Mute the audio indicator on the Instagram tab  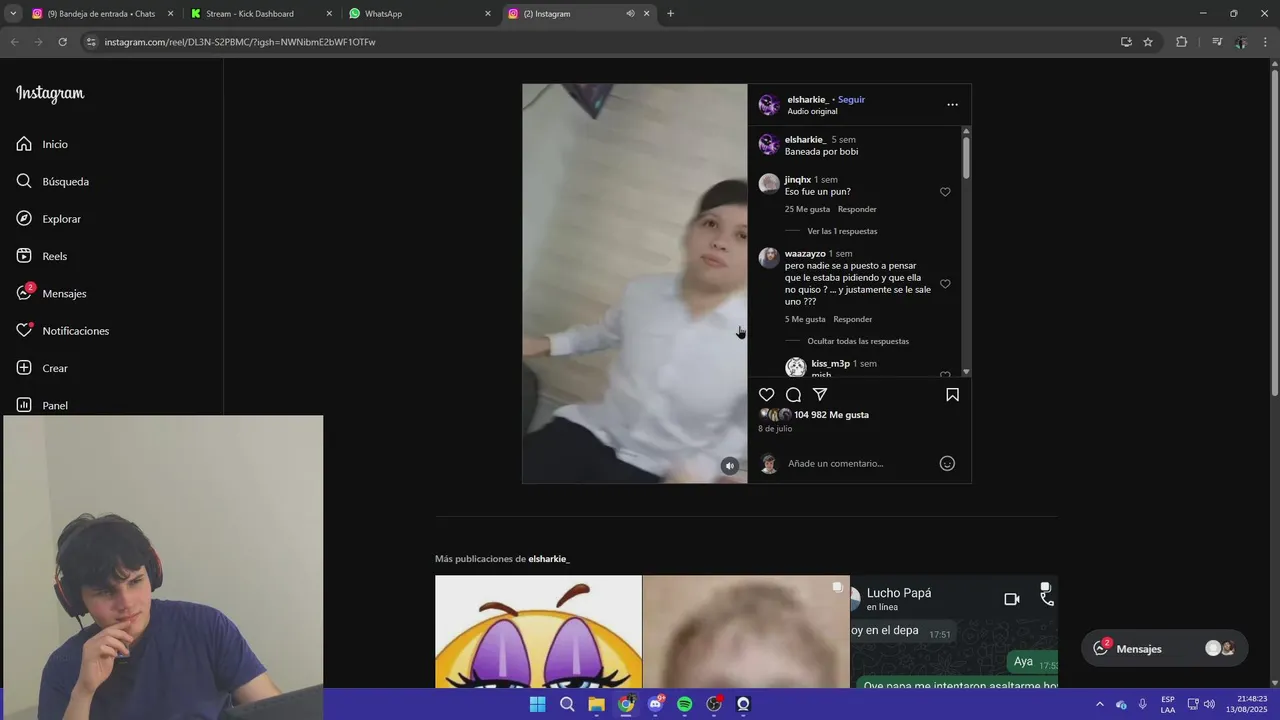point(630,14)
